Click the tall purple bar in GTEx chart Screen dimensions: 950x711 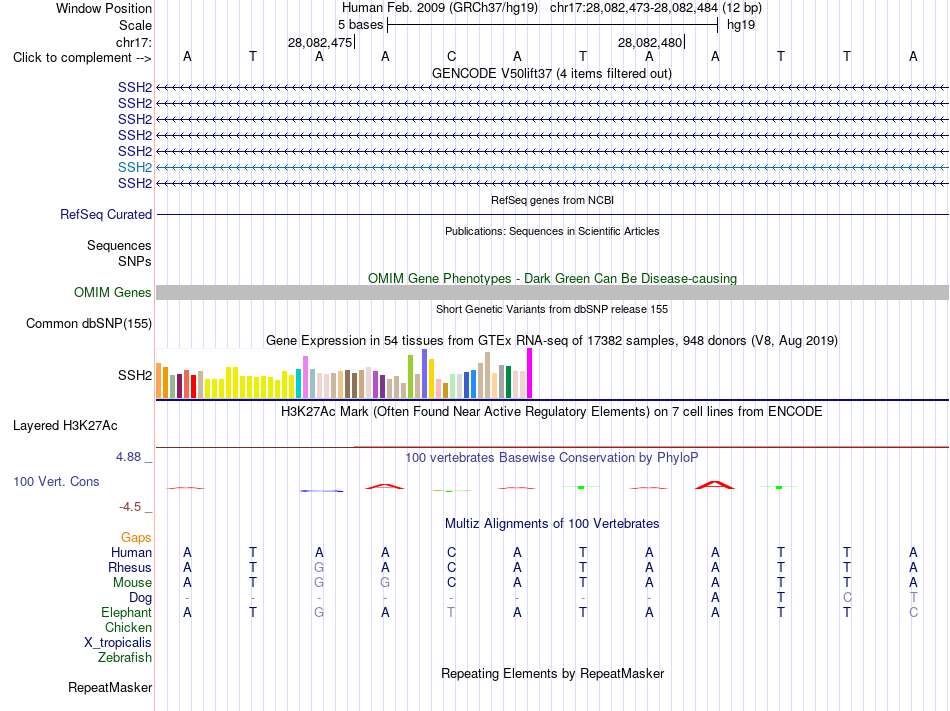point(425,373)
